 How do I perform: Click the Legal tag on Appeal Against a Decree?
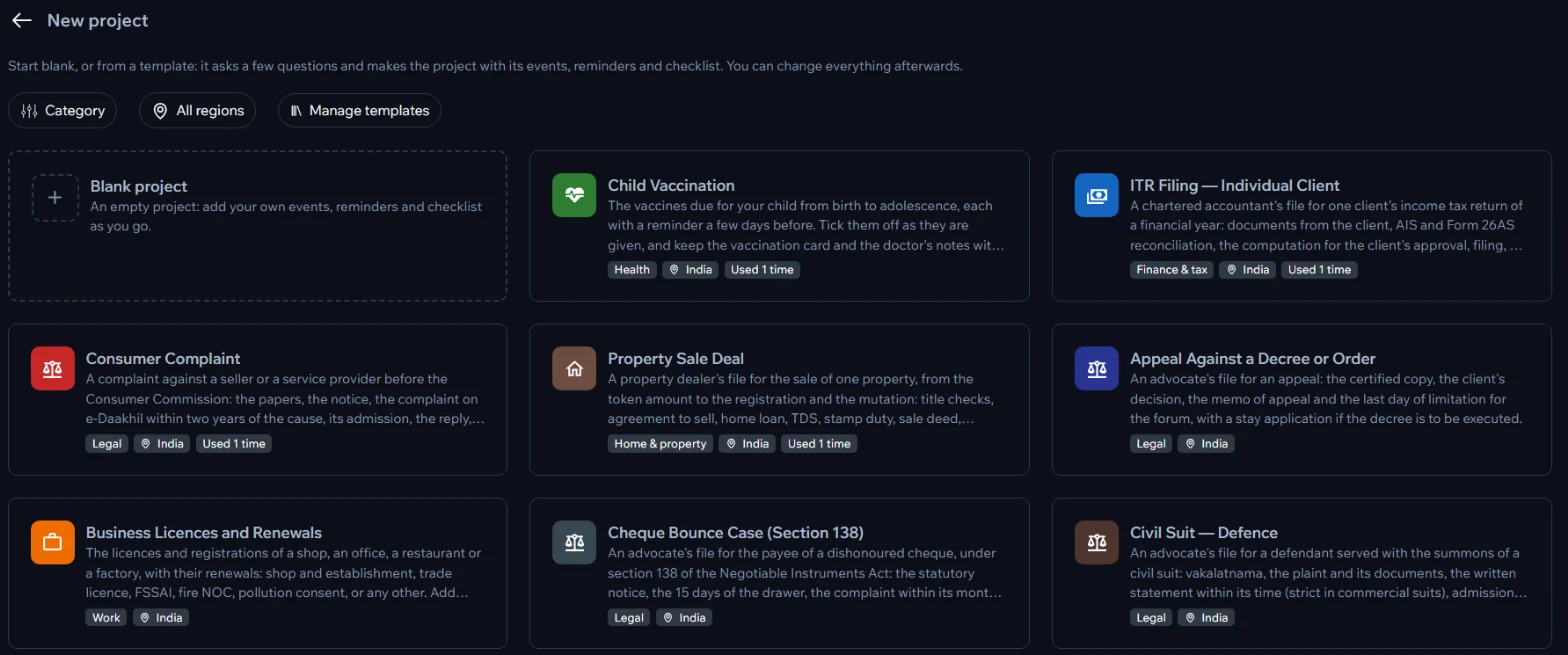point(1151,443)
